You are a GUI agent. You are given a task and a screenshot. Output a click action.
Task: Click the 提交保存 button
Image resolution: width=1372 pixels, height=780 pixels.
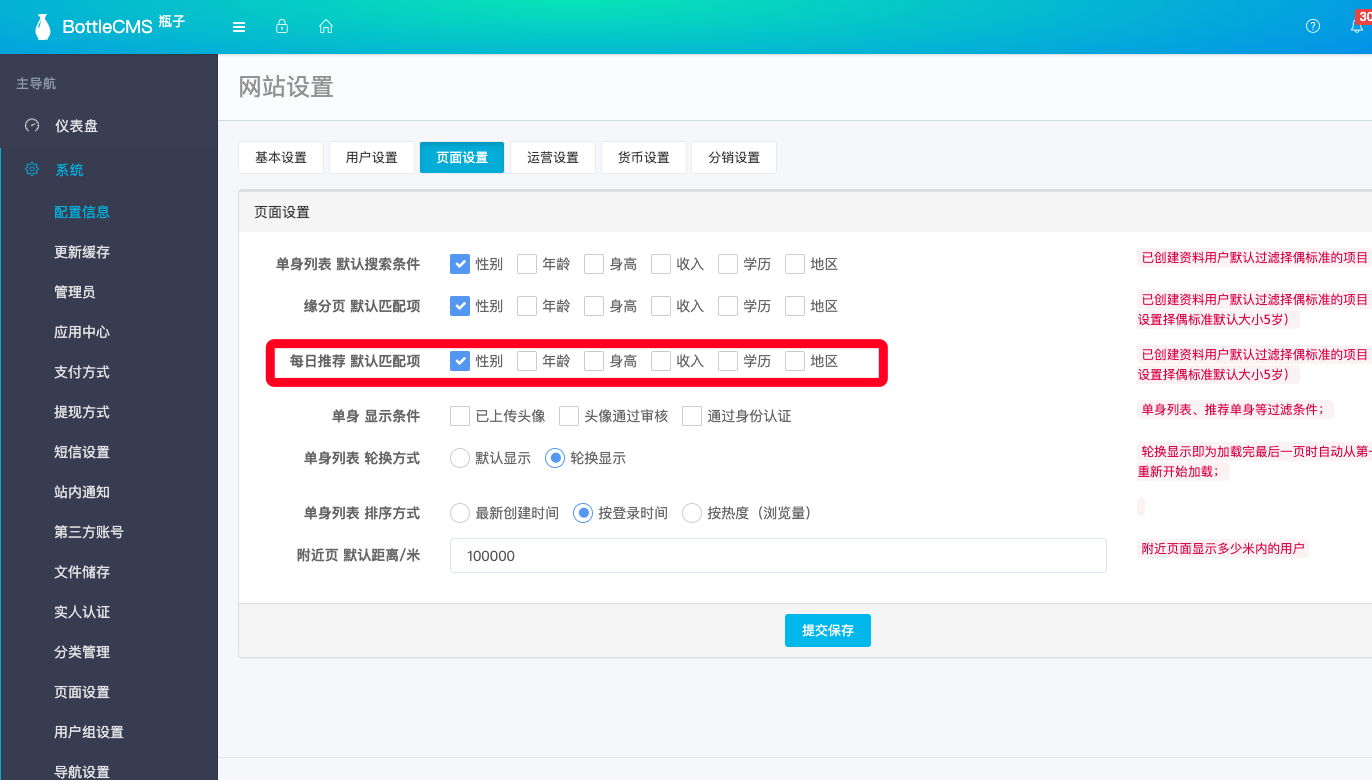[828, 631]
